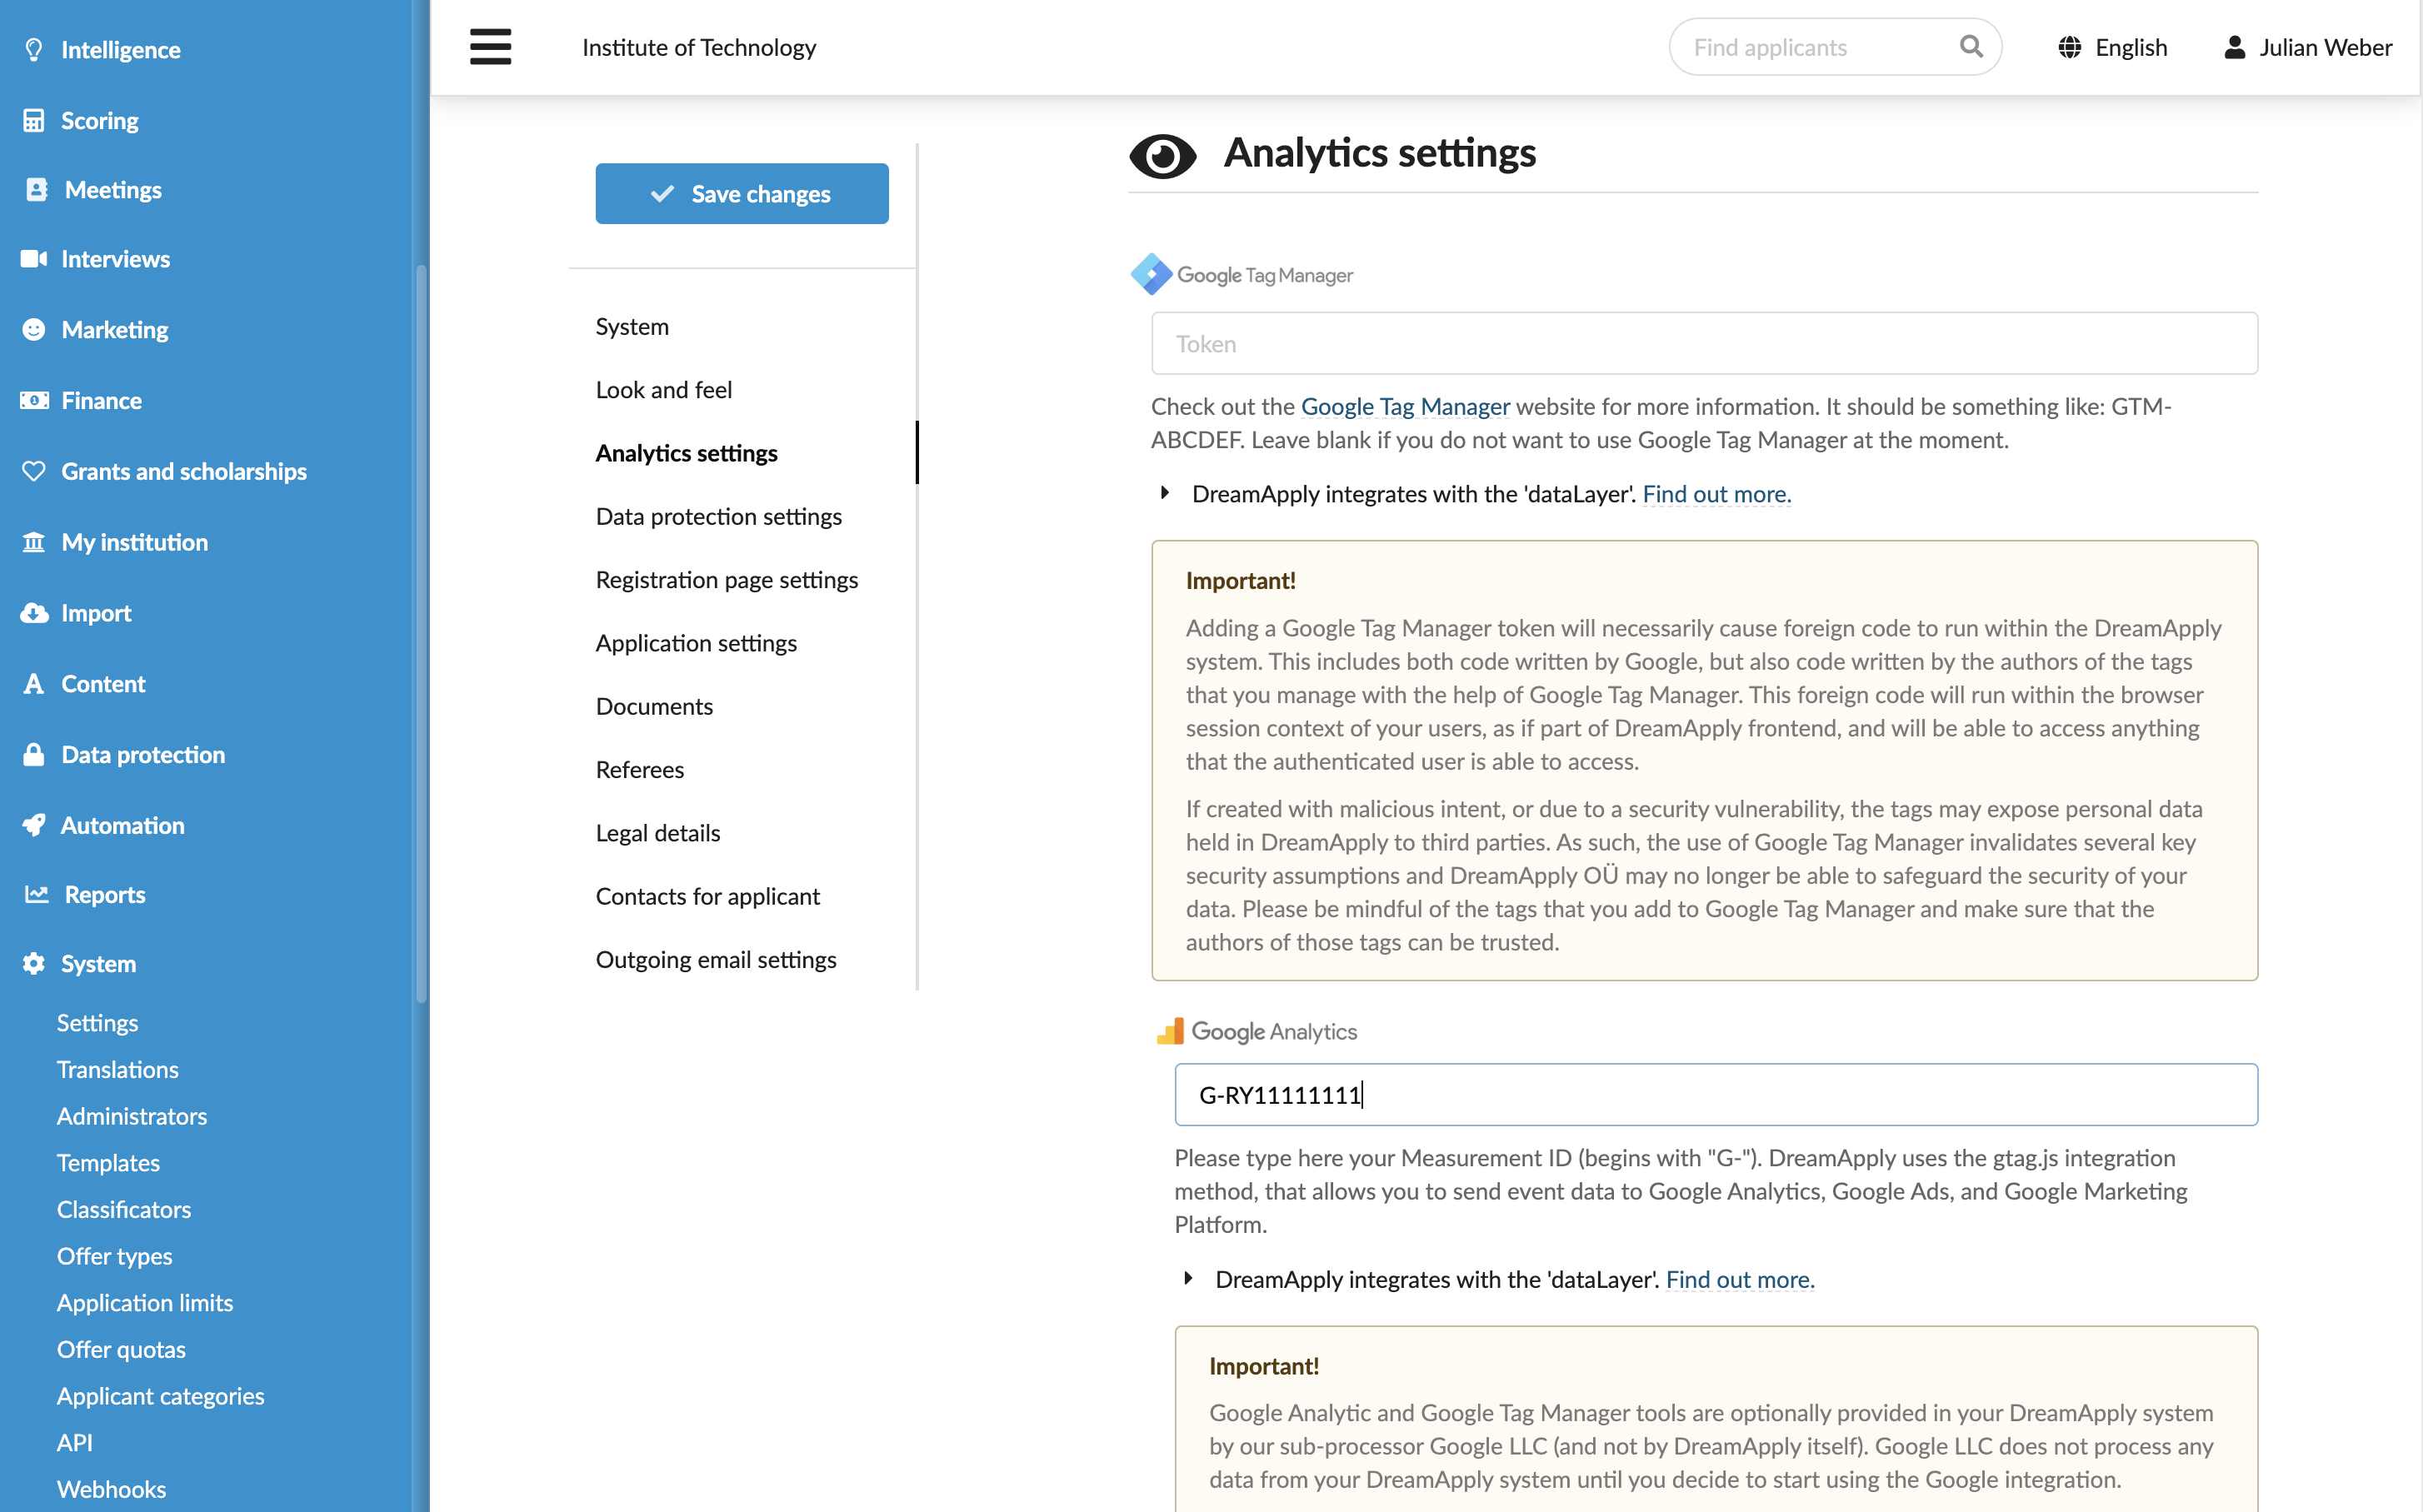Open the Reports sidebar section

[105, 894]
